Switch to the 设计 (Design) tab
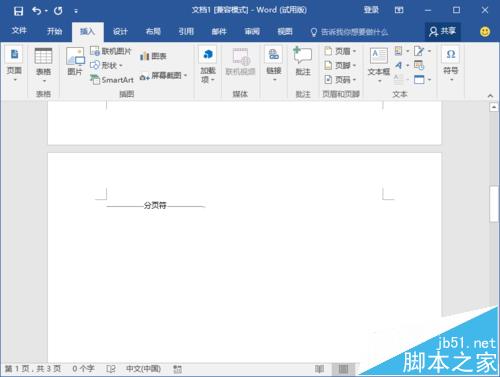Viewport: 500px width, 377px height. click(120, 32)
